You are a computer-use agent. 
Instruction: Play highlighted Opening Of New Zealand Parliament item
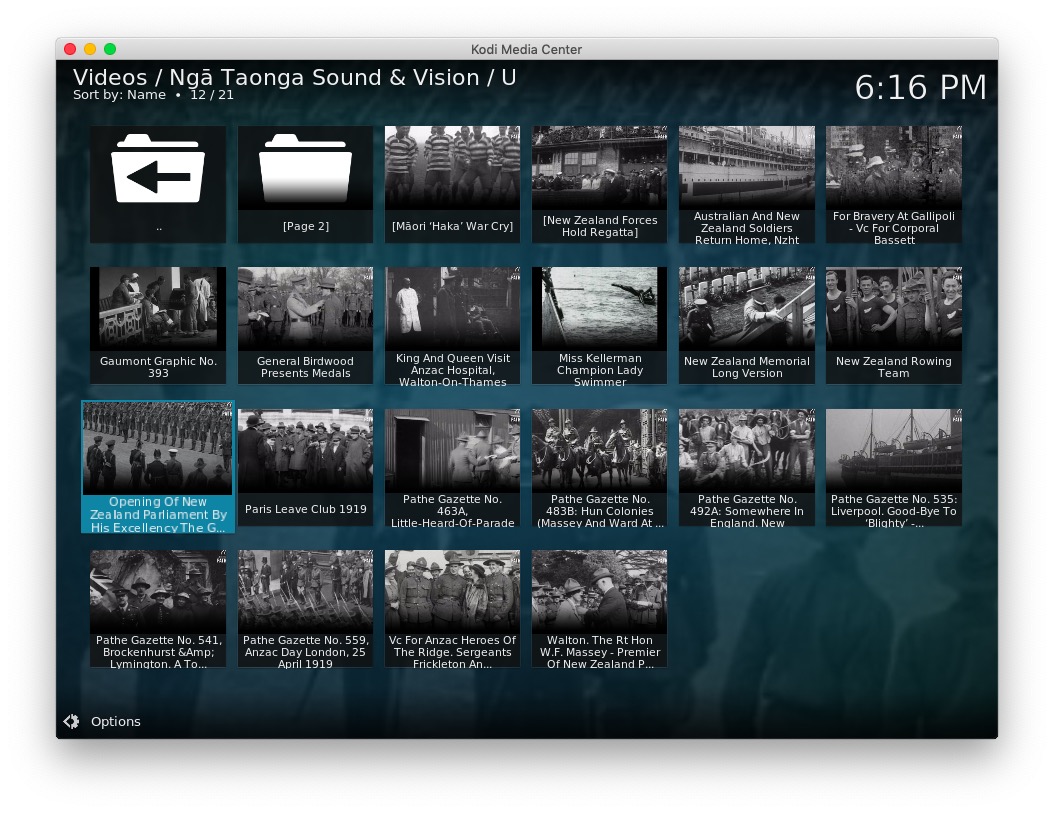pos(158,467)
